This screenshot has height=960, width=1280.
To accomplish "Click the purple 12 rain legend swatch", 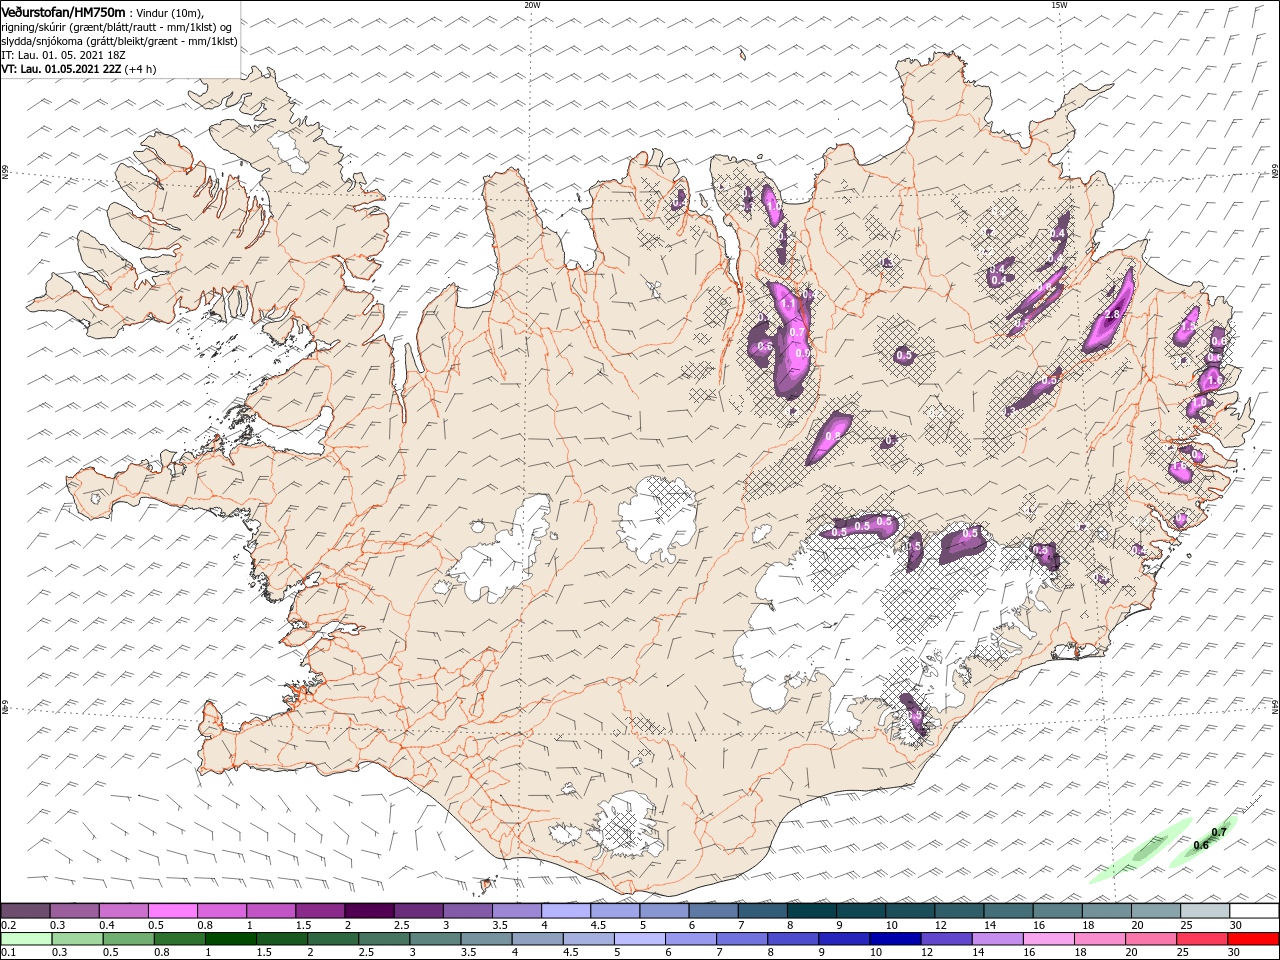I will tap(946, 939).
